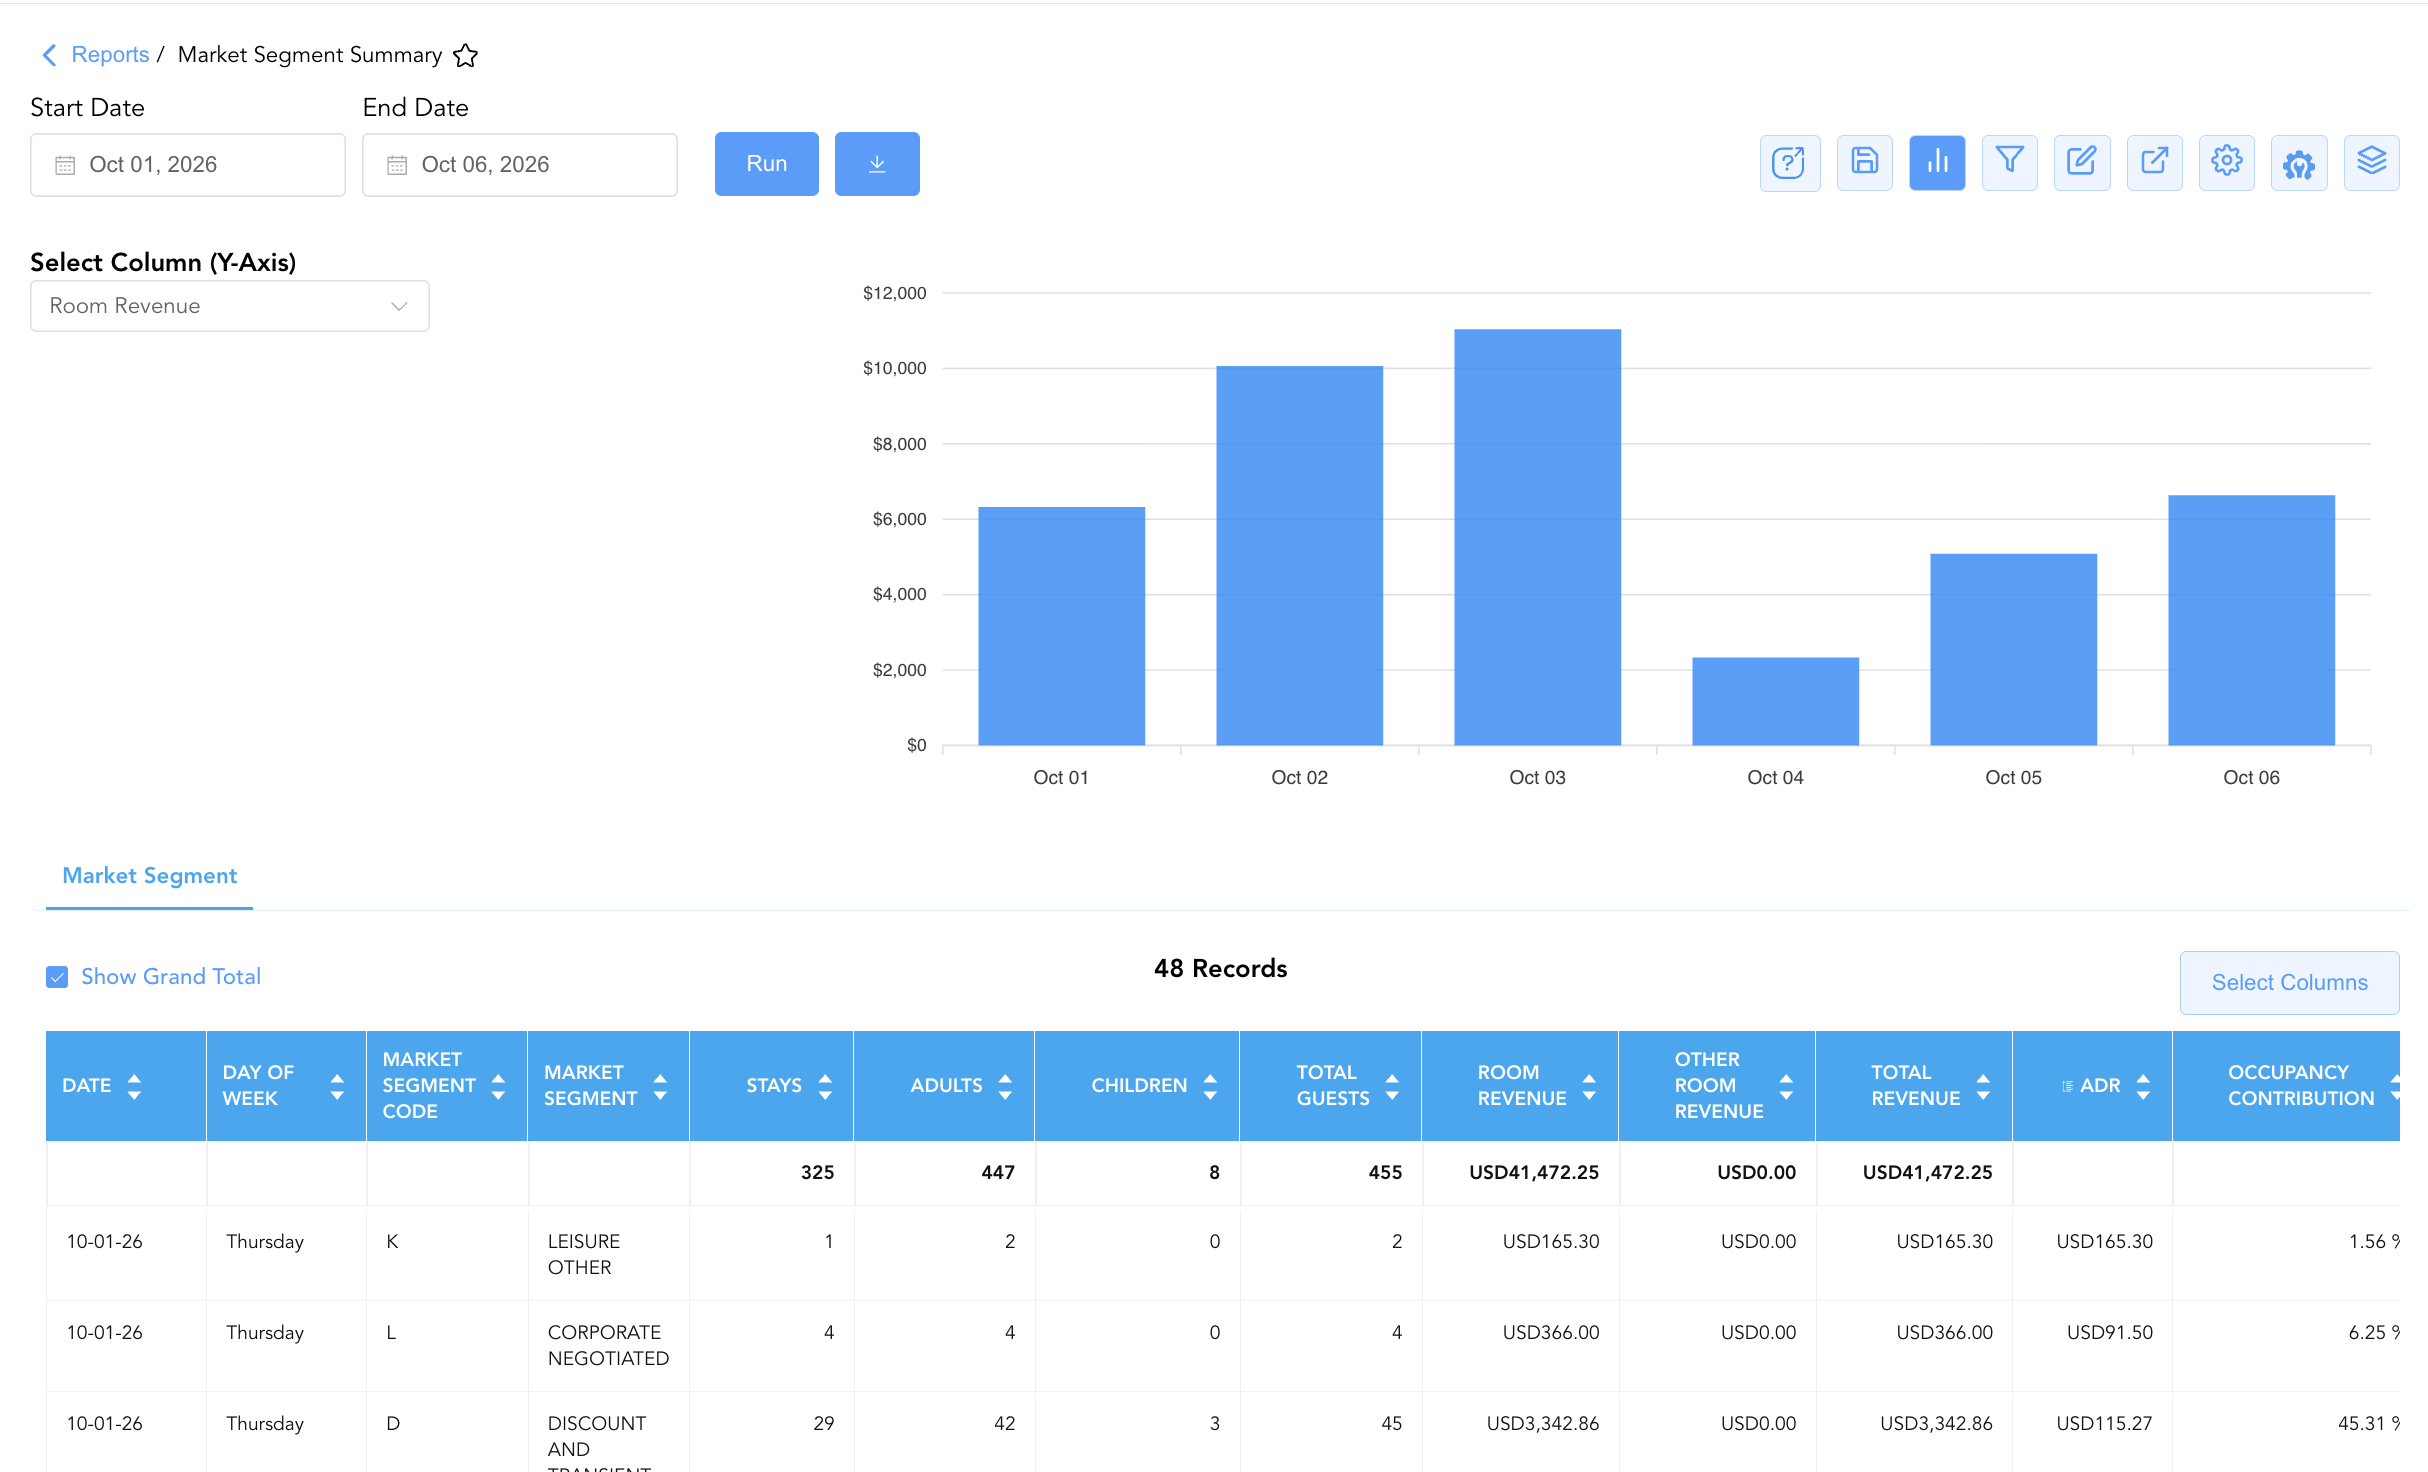
Task: Click the Run button
Action: tap(767, 164)
